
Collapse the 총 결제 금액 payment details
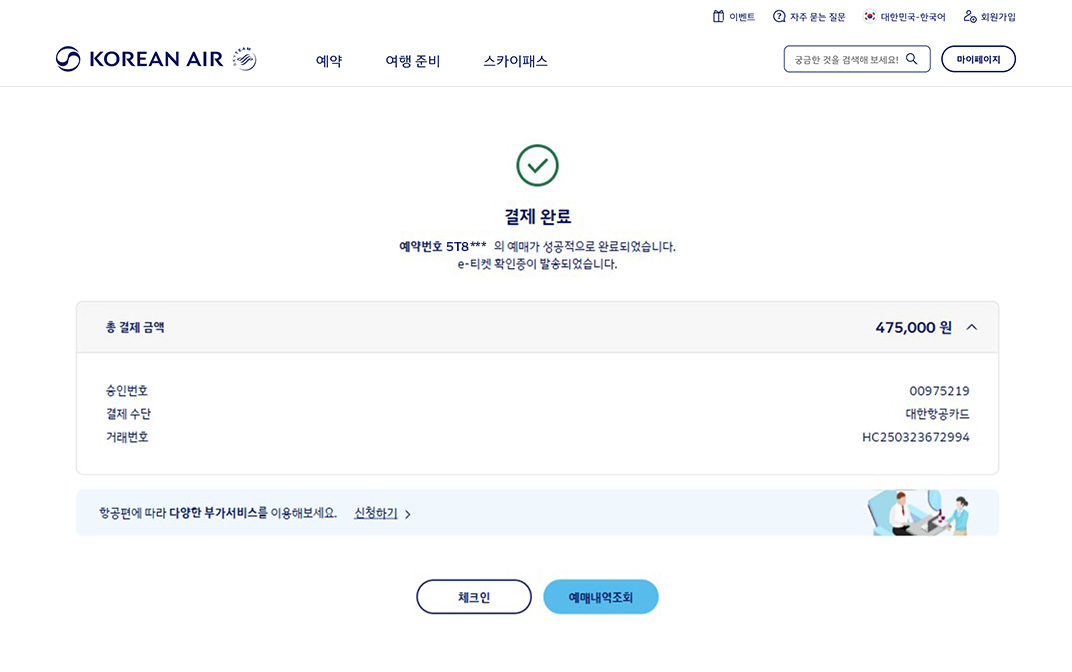pos(969,326)
